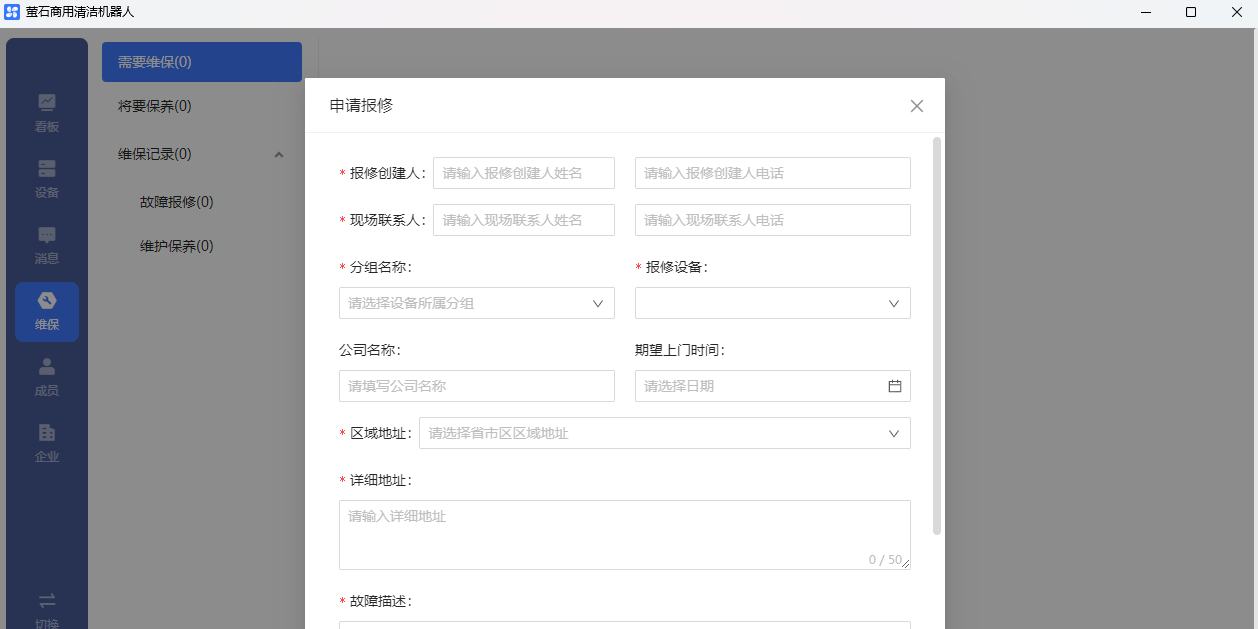The image size is (1258, 629).
Task: Click the calendar icon in 期望上门时间 field
Action: [895, 386]
